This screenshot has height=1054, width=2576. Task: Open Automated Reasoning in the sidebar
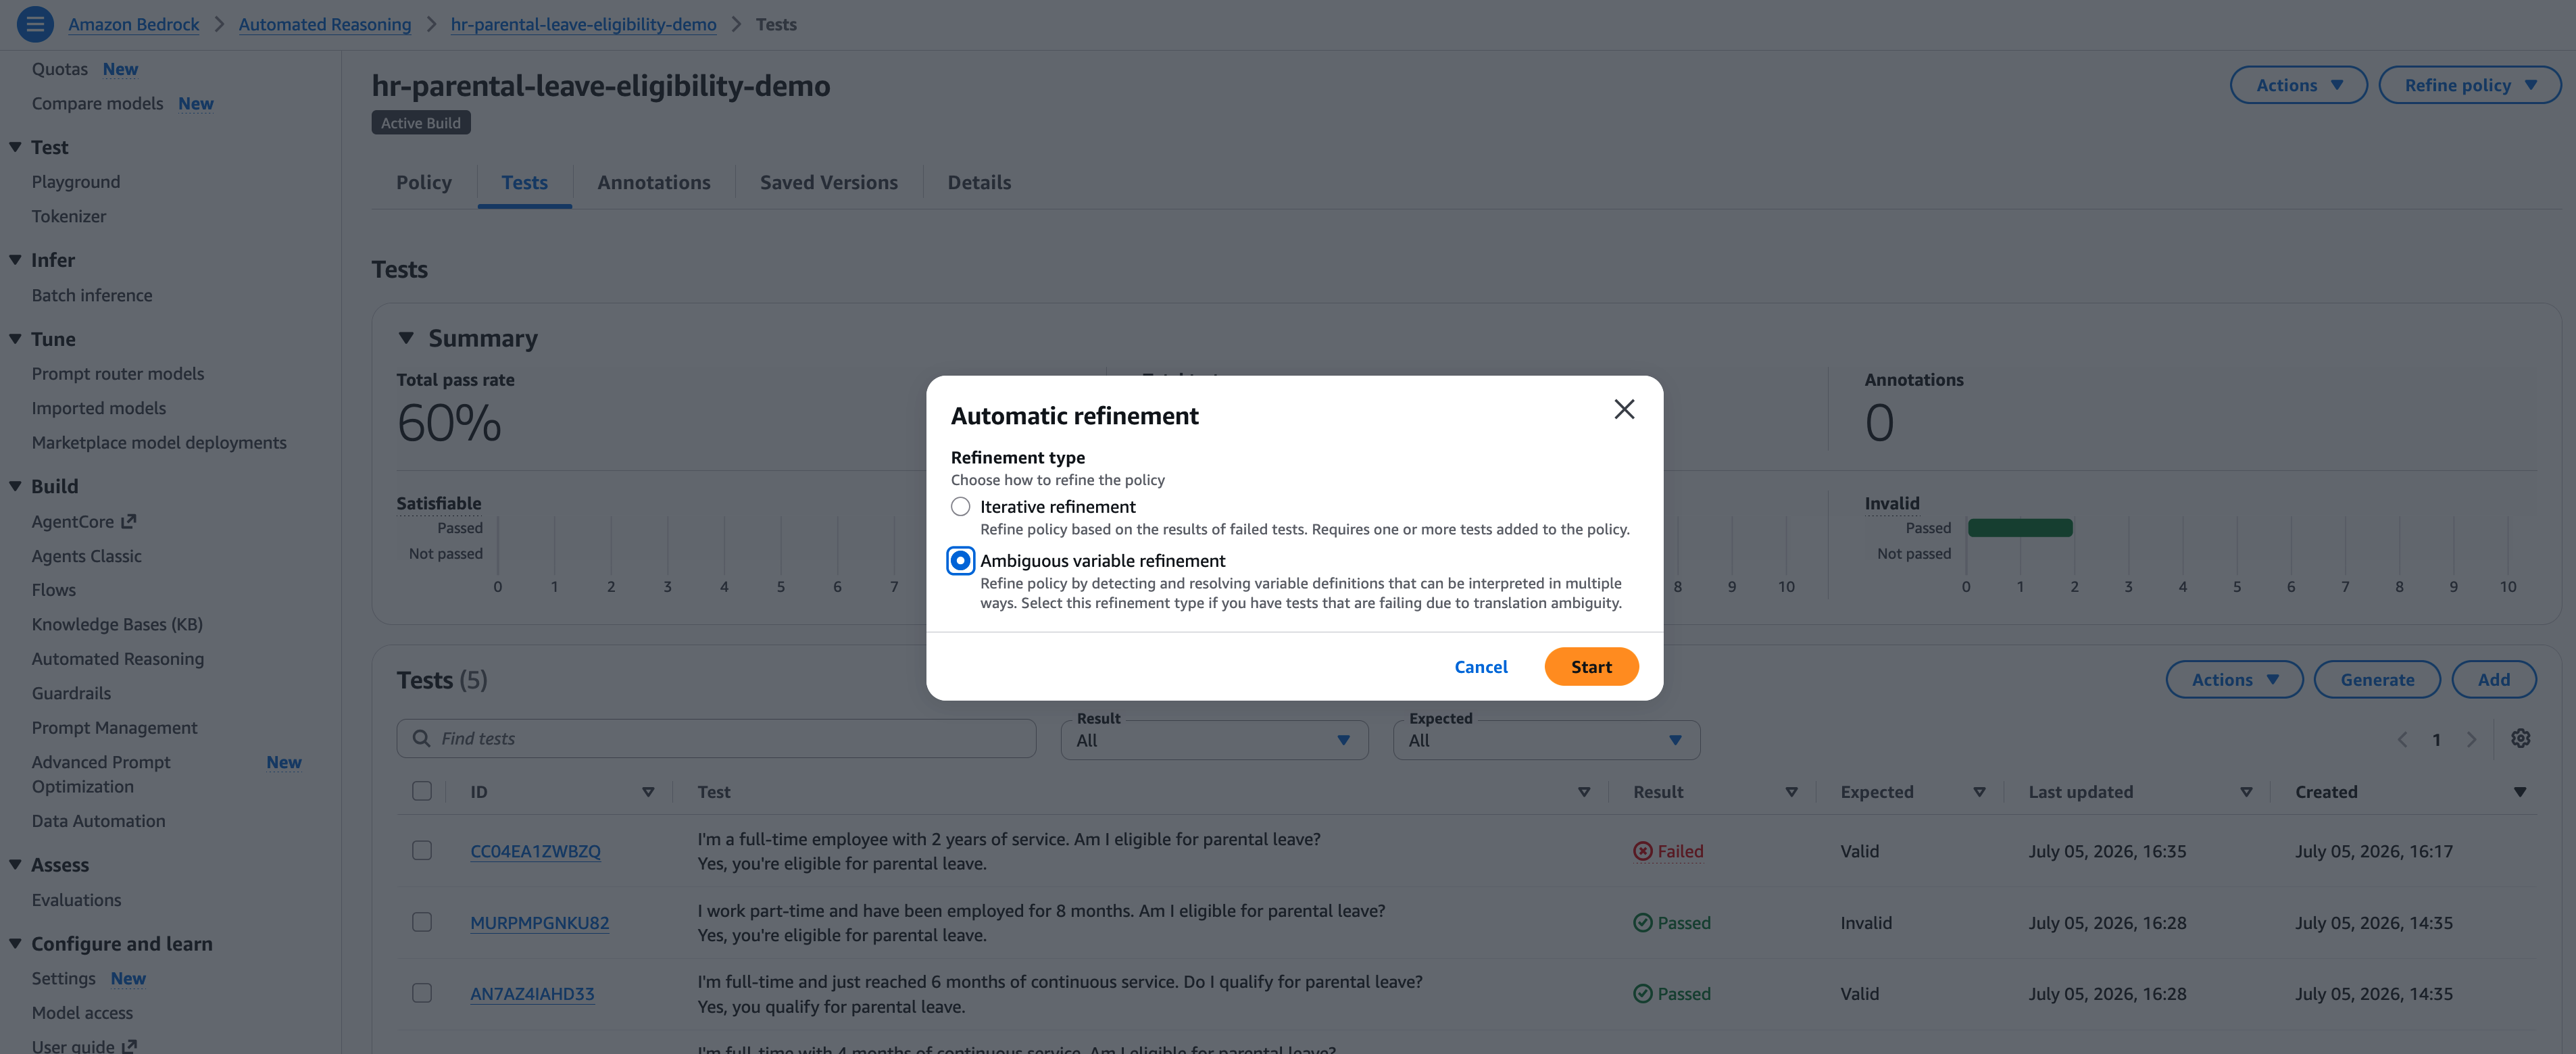pos(117,658)
